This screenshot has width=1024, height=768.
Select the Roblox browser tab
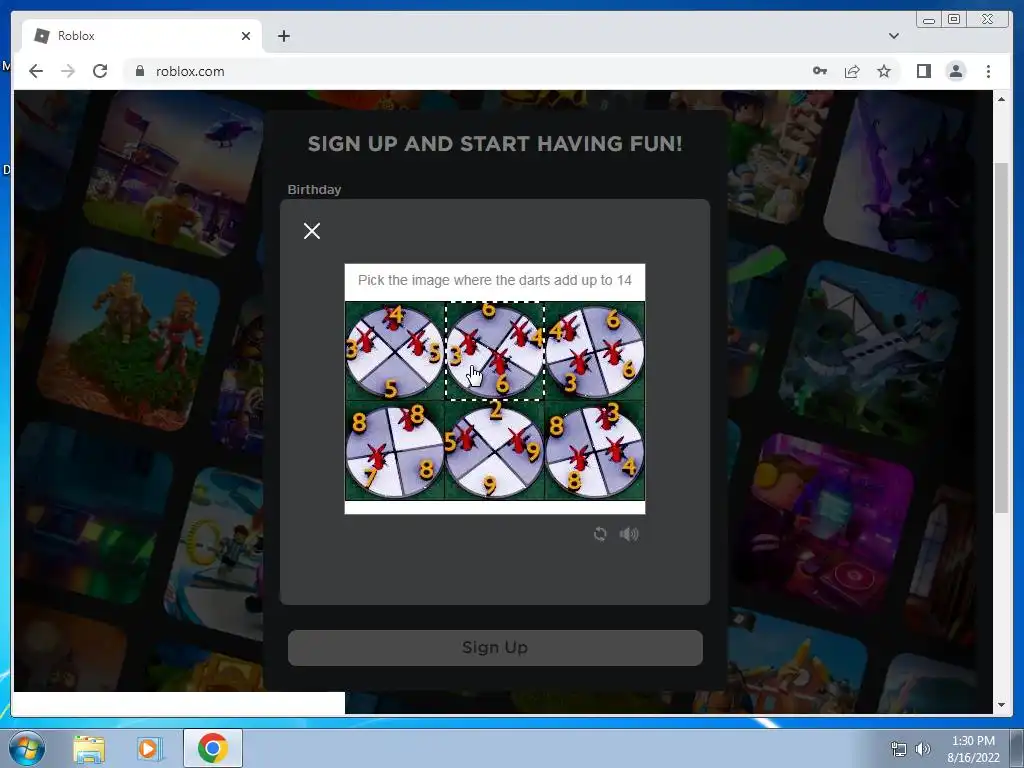click(x=142, y=36)
